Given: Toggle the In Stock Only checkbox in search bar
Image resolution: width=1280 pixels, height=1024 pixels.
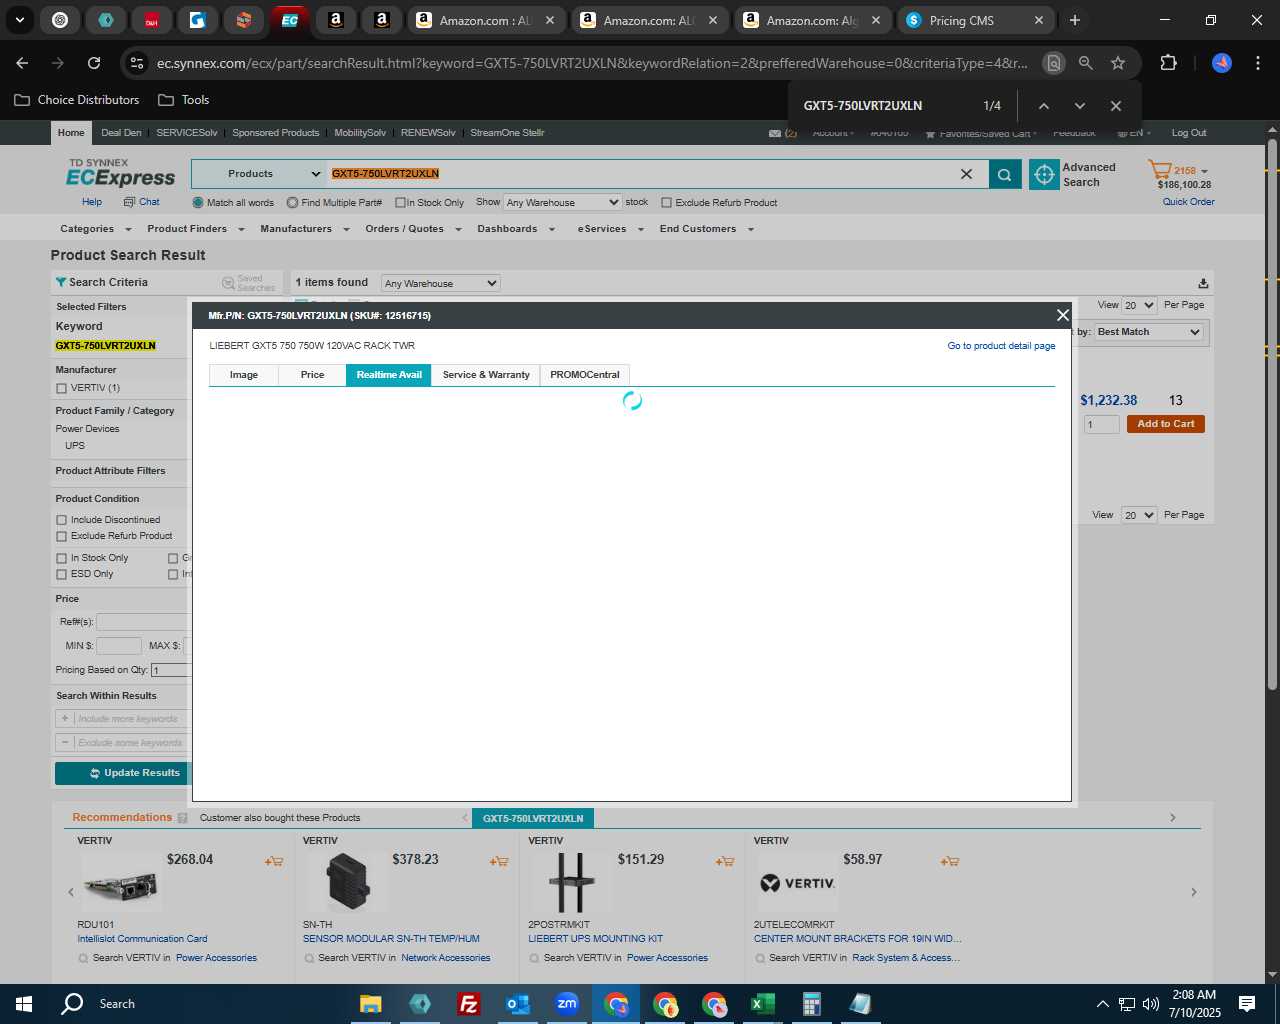Looking at the screenshot, I should pyautogui.click(x=400, y=203).
